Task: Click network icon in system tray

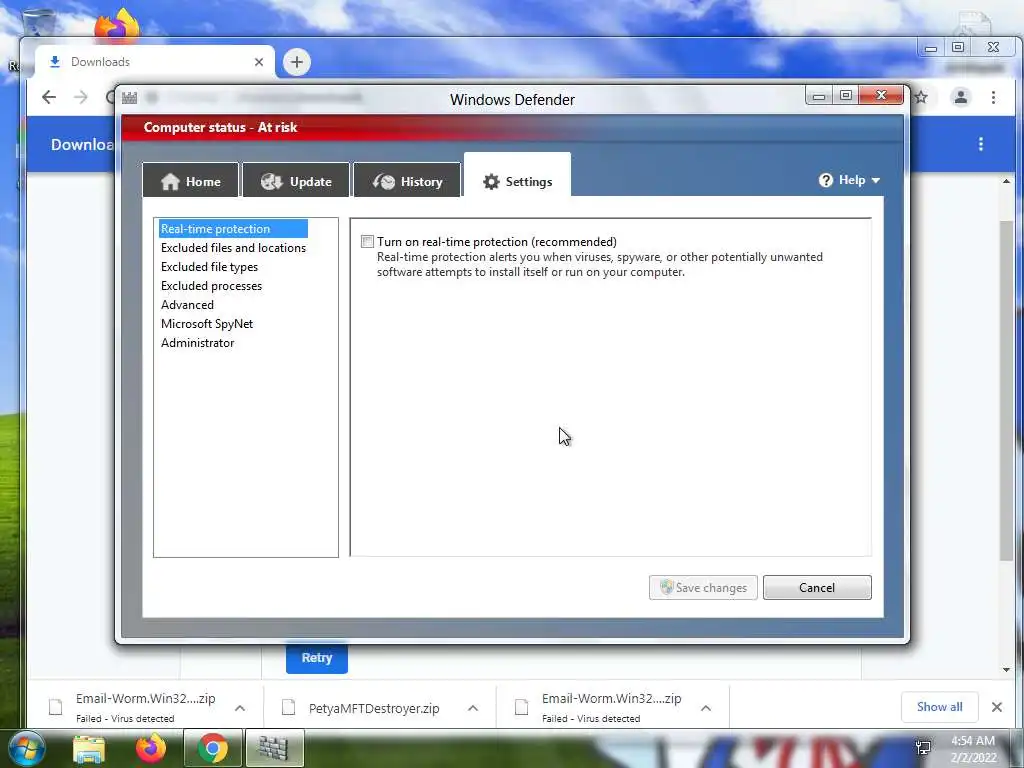Action: 923,747
